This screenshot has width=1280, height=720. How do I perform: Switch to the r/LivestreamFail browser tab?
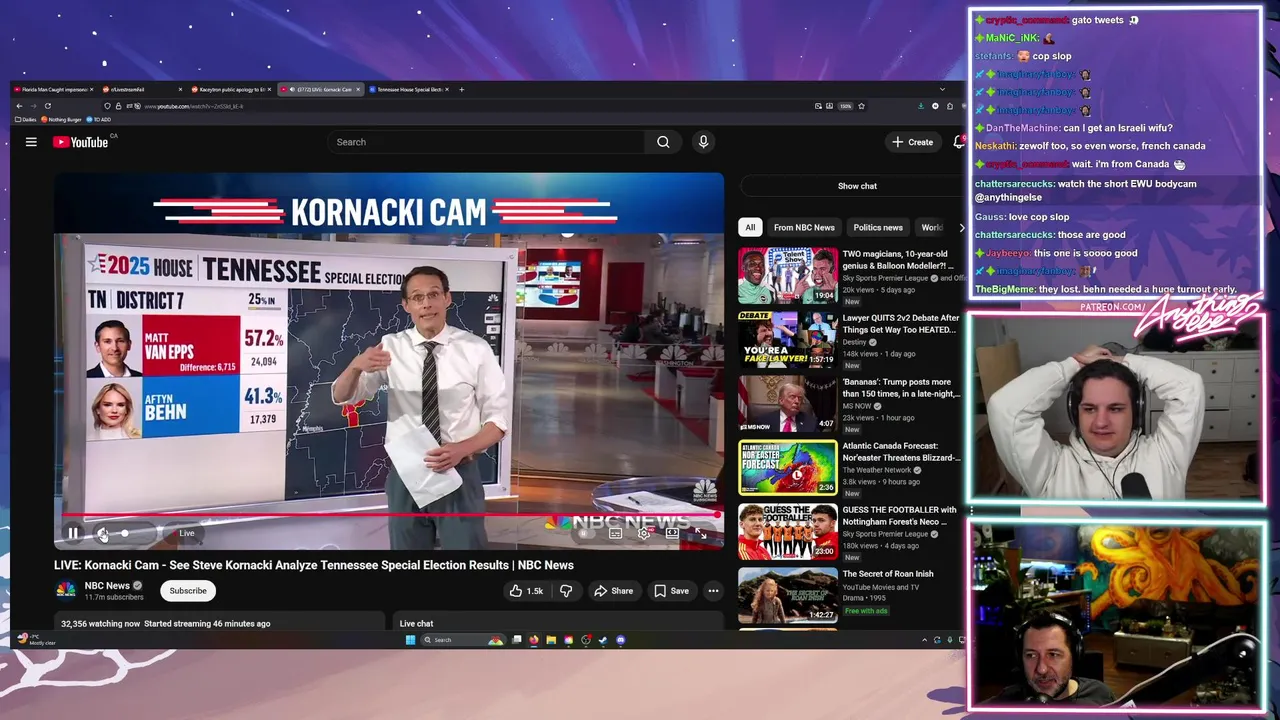point(141,89)
